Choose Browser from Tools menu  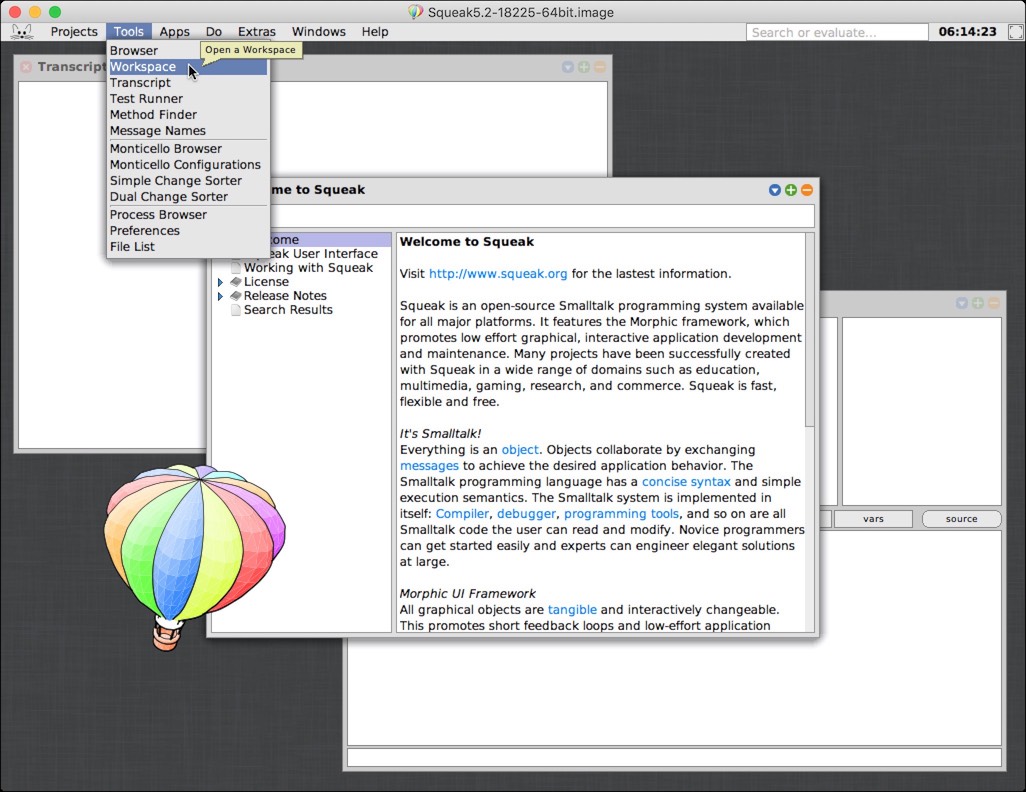coord(188,50)
